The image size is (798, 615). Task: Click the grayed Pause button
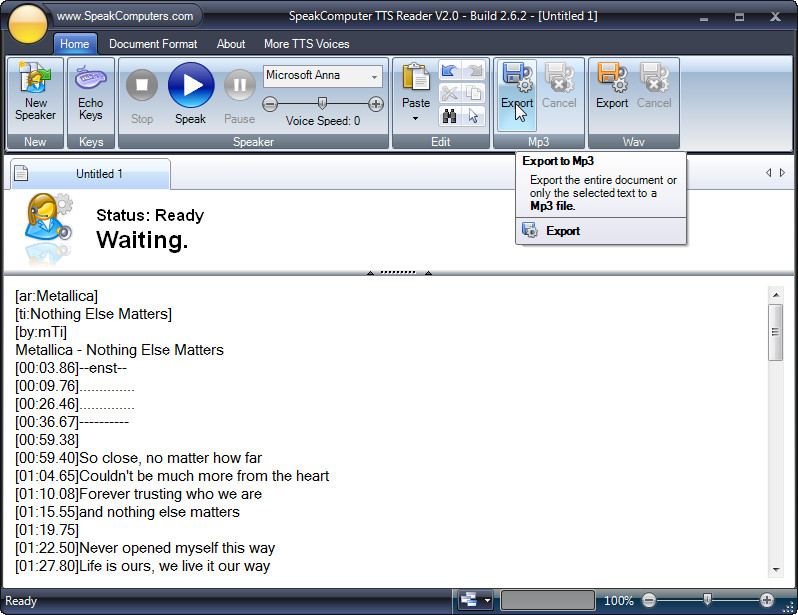tap(239, 96)
